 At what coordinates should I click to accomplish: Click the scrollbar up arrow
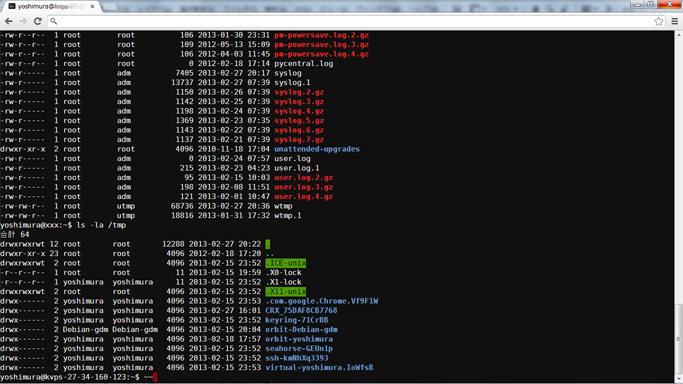tap(678, 34)
